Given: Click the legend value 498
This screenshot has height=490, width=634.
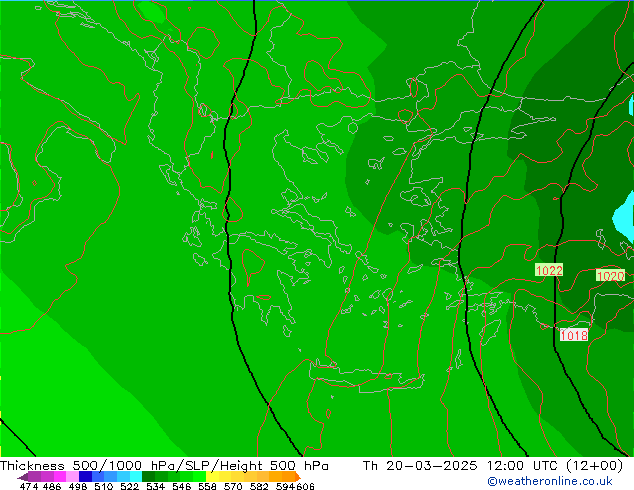Looking at the screenshot, I should point(78,486).
